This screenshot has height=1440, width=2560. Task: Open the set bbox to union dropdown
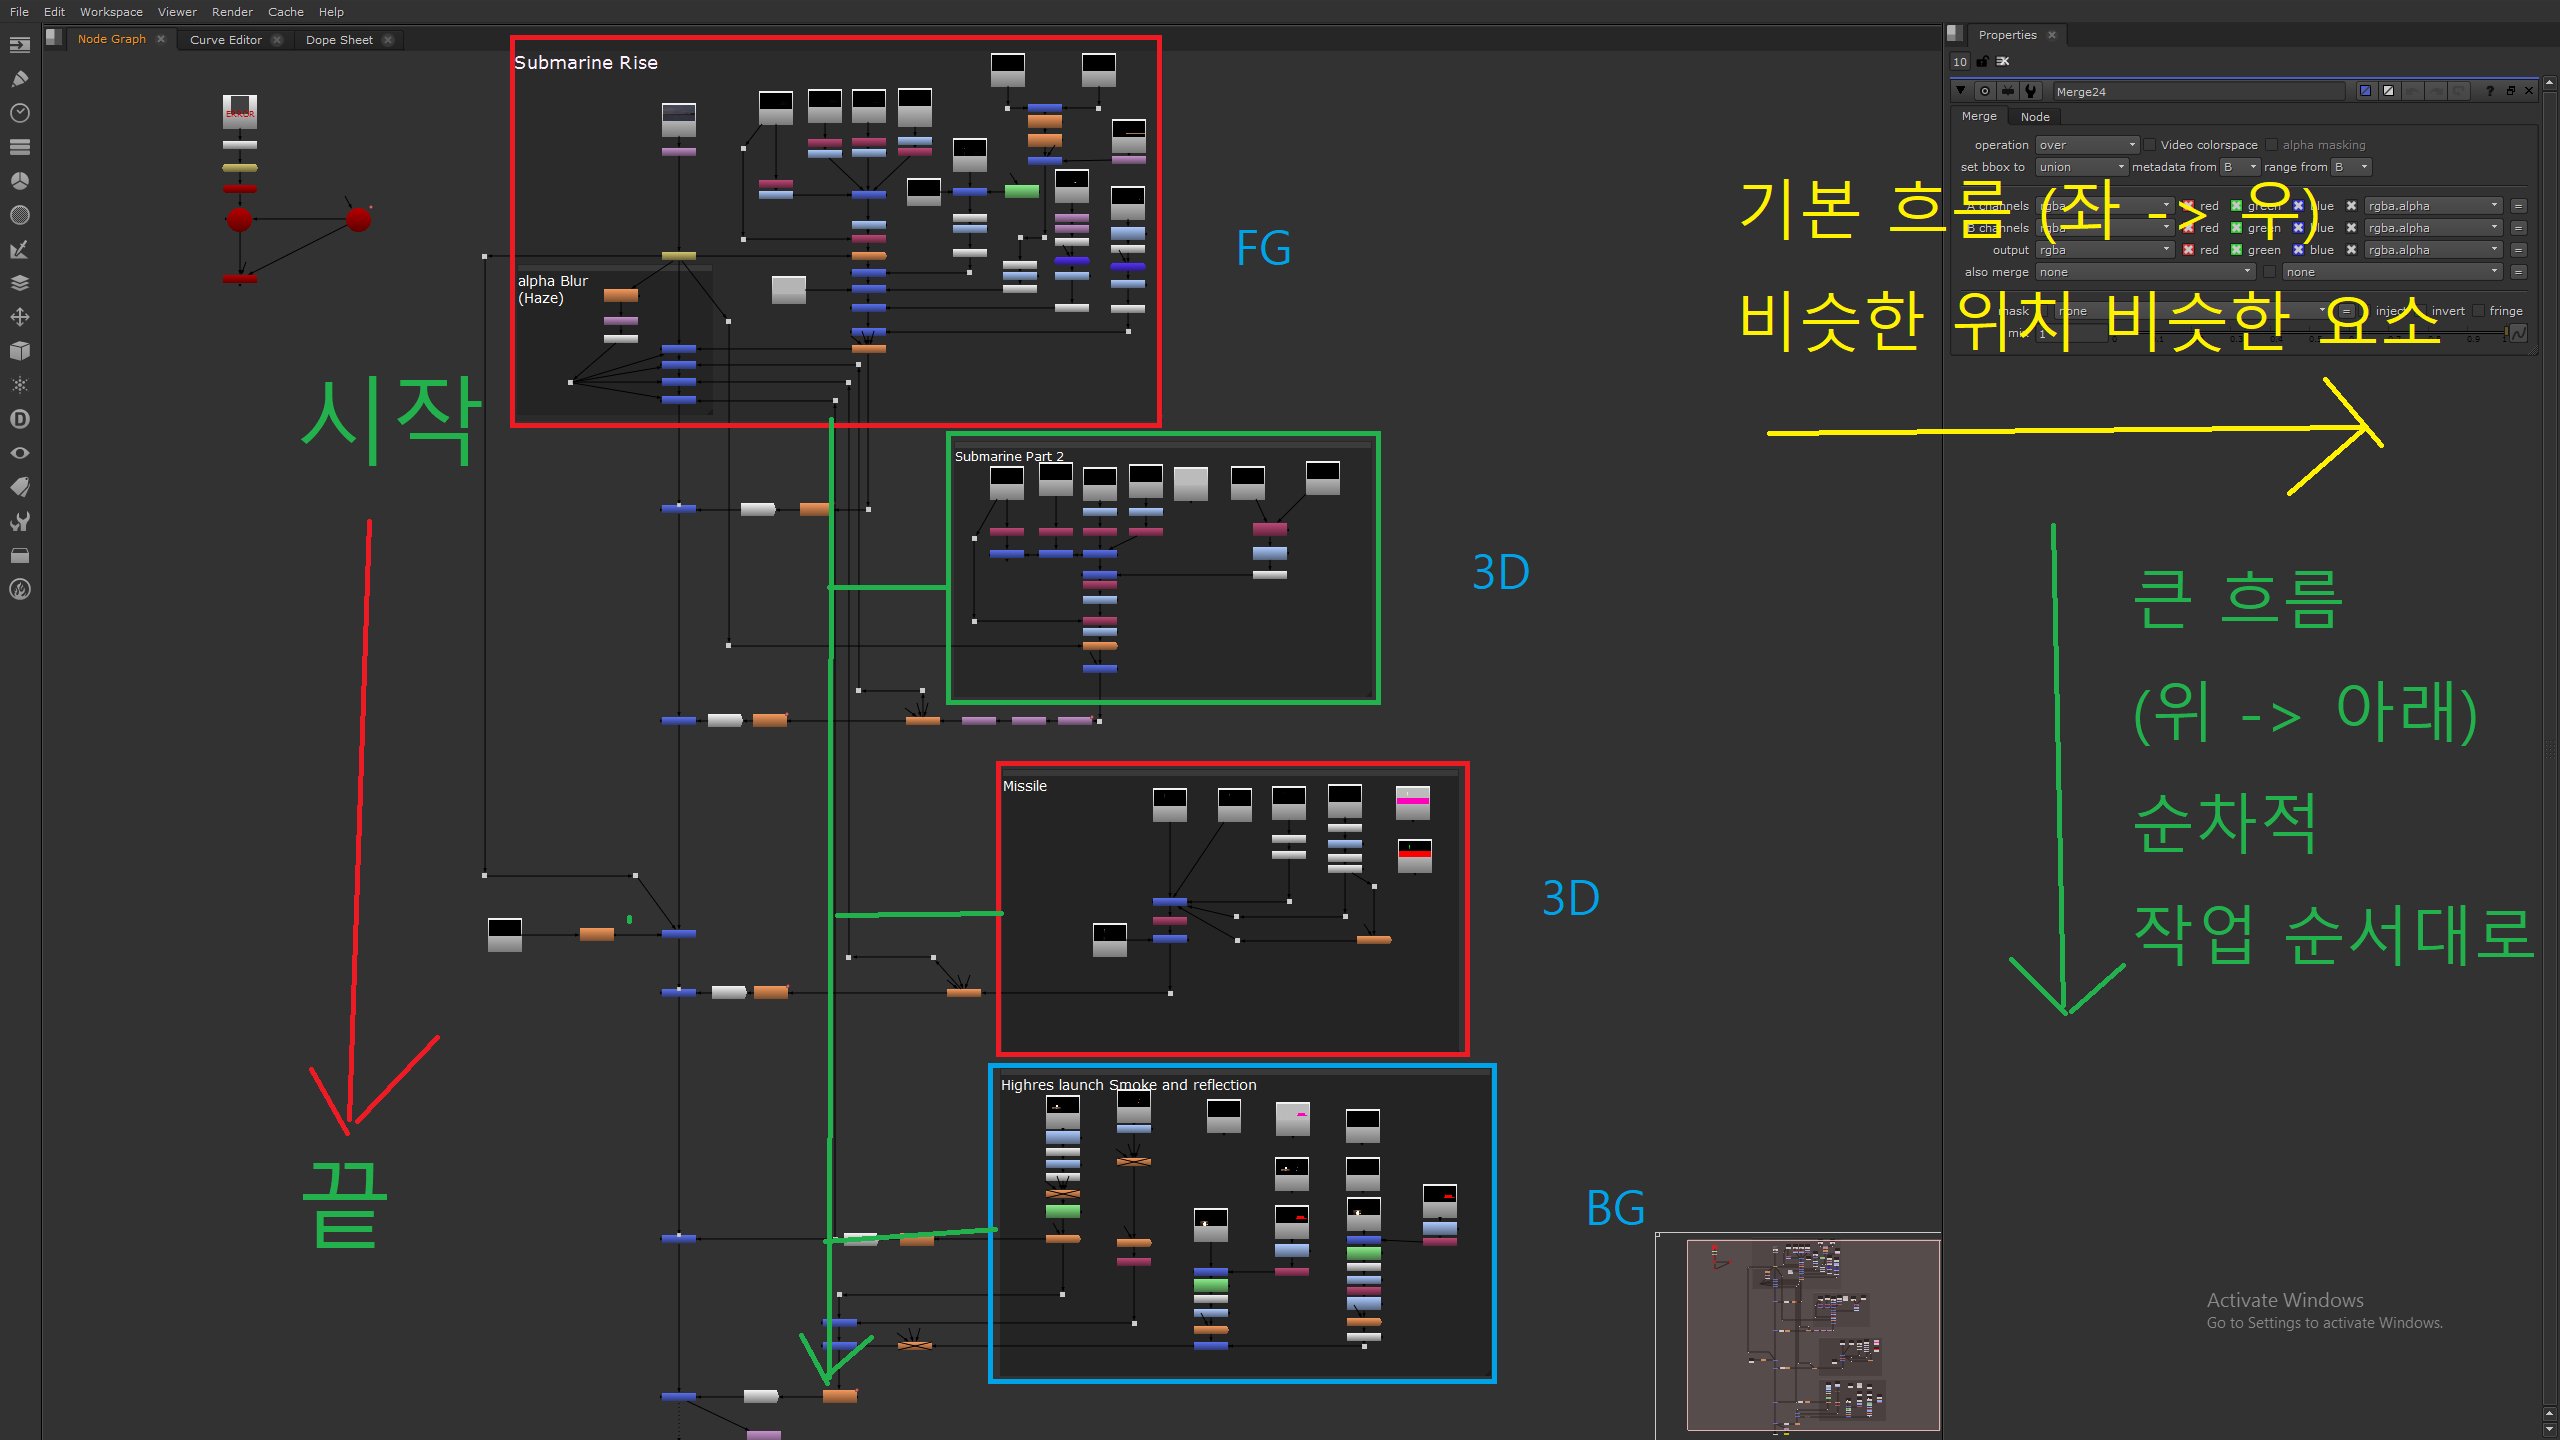pos(2081,167)
